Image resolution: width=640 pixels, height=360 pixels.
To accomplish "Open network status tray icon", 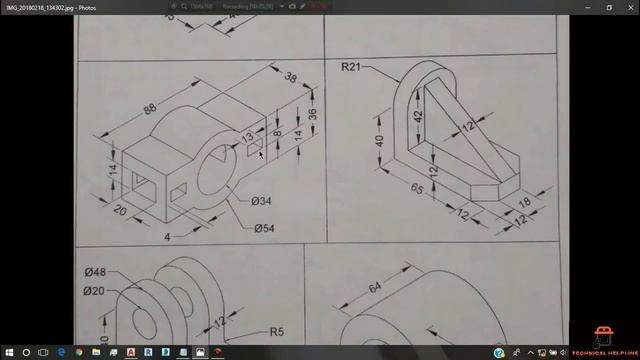I will coord(542,352).
